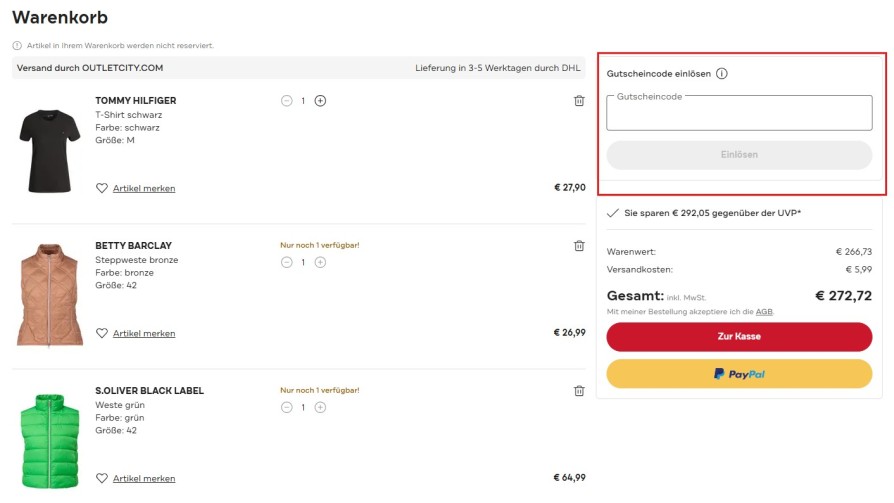Image resolution: width=894 pixels, height=503 pixels.
Task: Click the Steppweste bronze product title
Action: point(136,259)
